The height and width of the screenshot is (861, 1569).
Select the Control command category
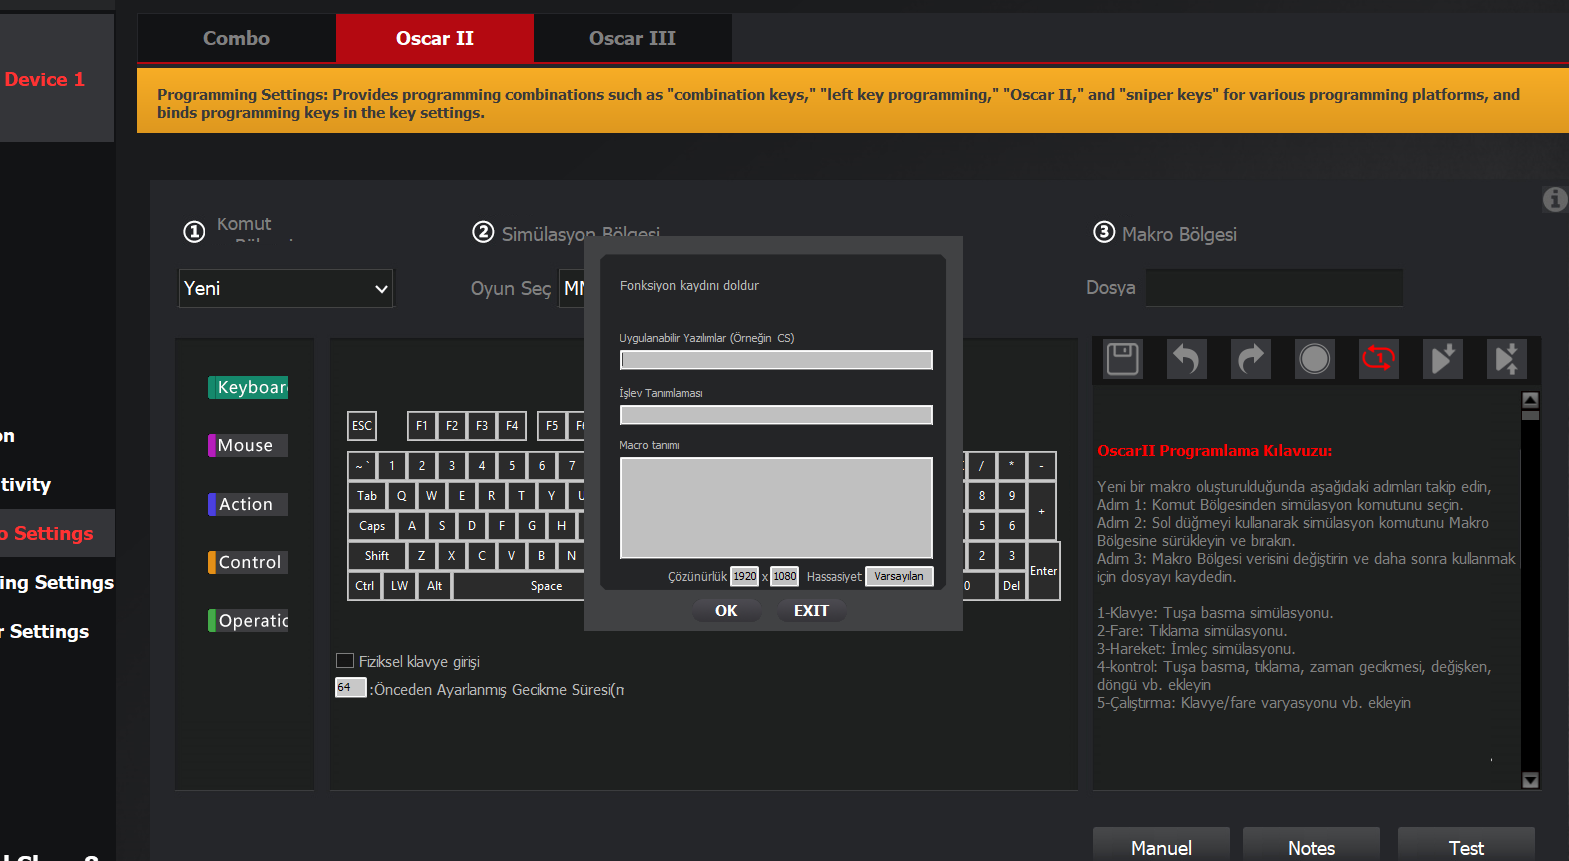[x=248, y=562]
